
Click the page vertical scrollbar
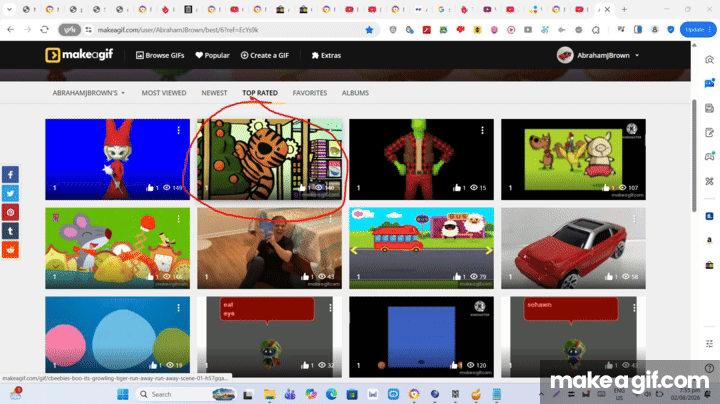694,156
